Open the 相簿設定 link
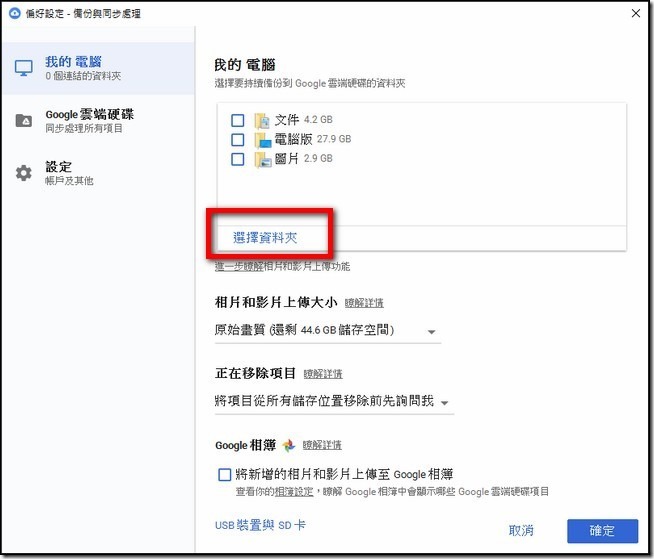Viewport: 654px width, 559px height. pos(294,492)
